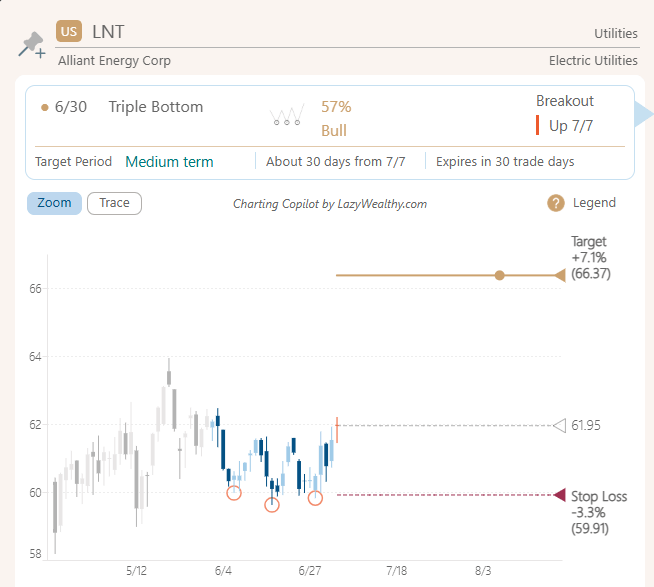The image size is (654, 587).
Task: Click the Target price arrow marker
Action: [x=559, y=274]
